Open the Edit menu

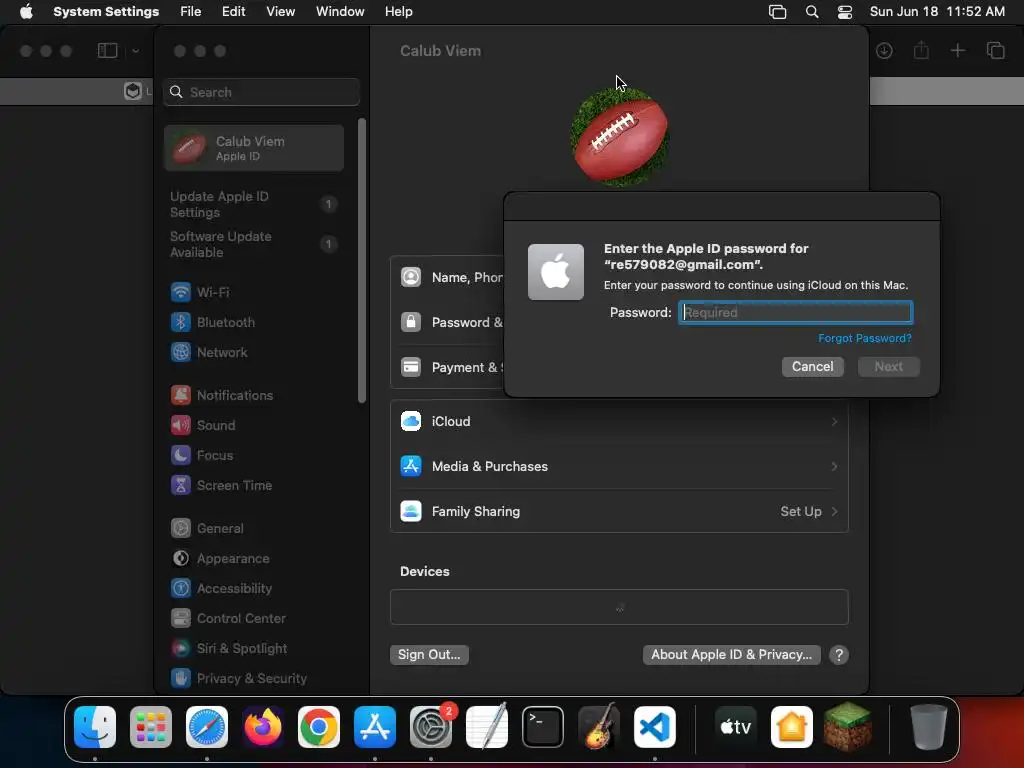(233, 12)
